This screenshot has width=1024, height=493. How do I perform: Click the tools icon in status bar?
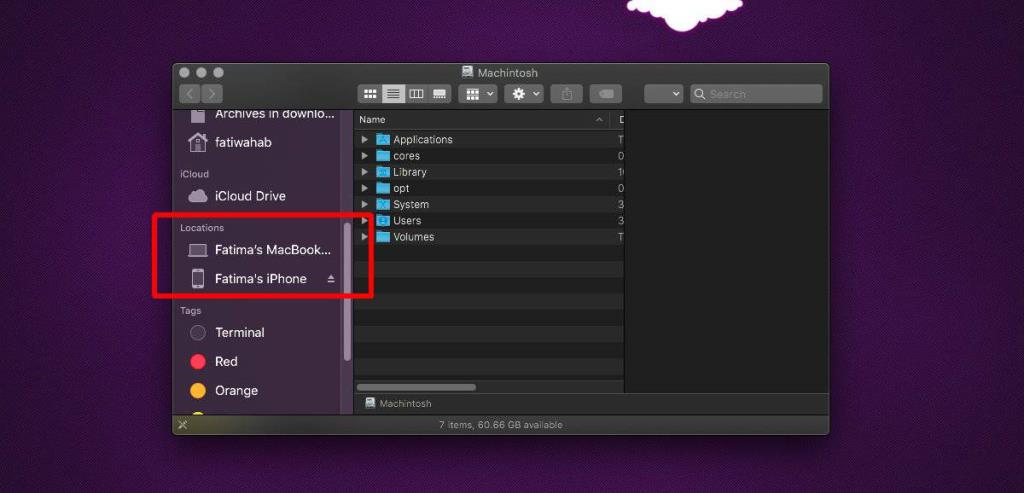(183, 425)
